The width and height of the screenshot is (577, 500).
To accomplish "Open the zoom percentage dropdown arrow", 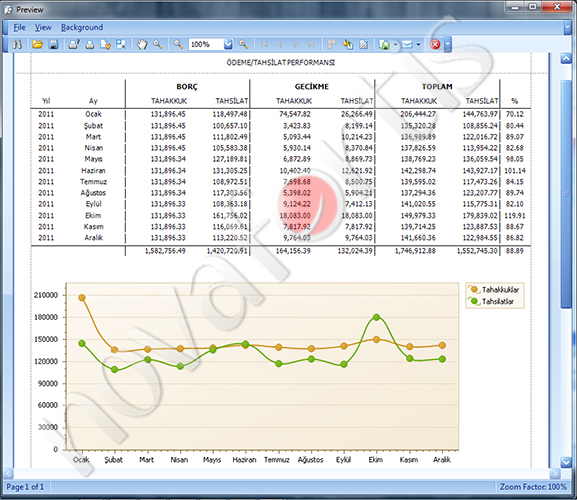I will click(228, 45).
